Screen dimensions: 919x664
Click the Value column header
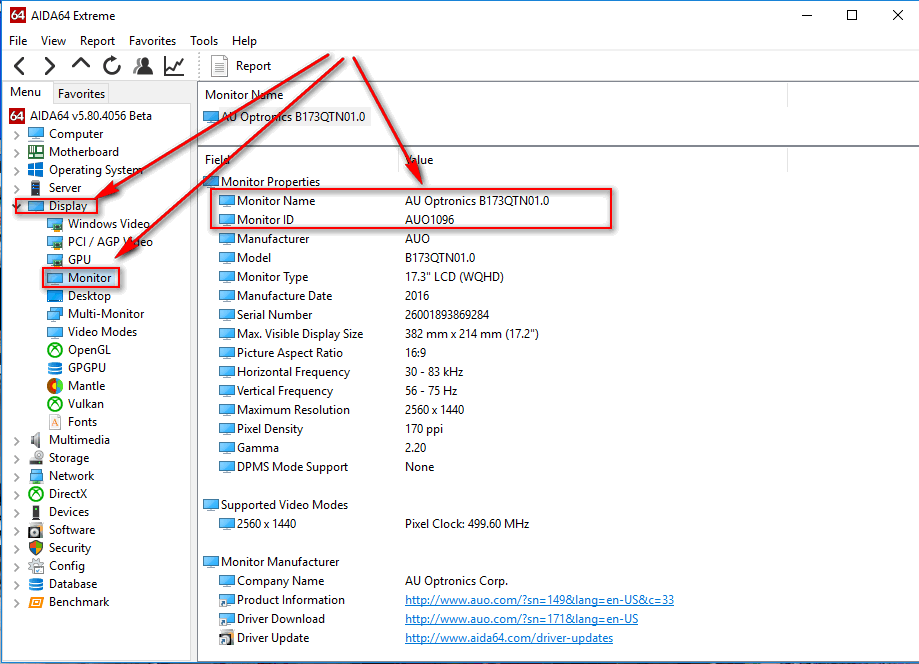coord(593,159)
